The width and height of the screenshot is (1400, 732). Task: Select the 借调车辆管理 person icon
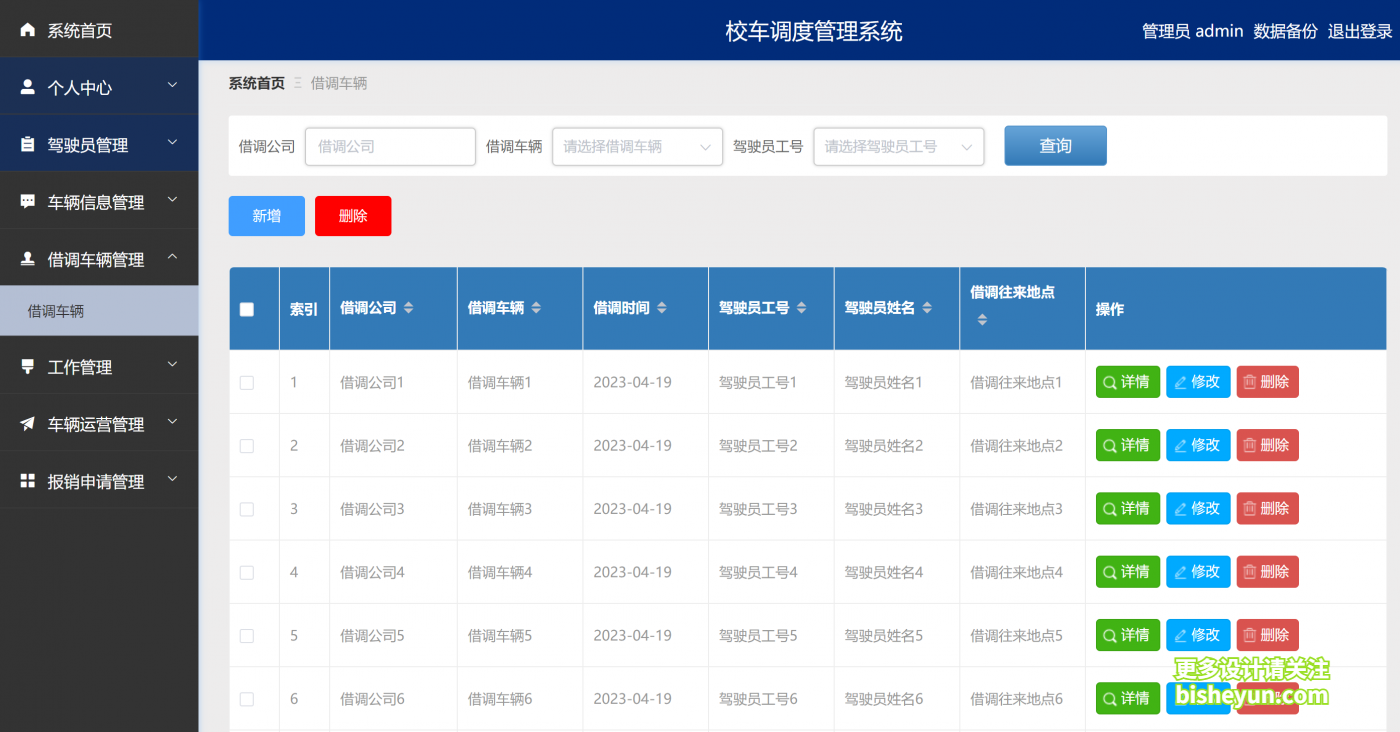[27, 258]
